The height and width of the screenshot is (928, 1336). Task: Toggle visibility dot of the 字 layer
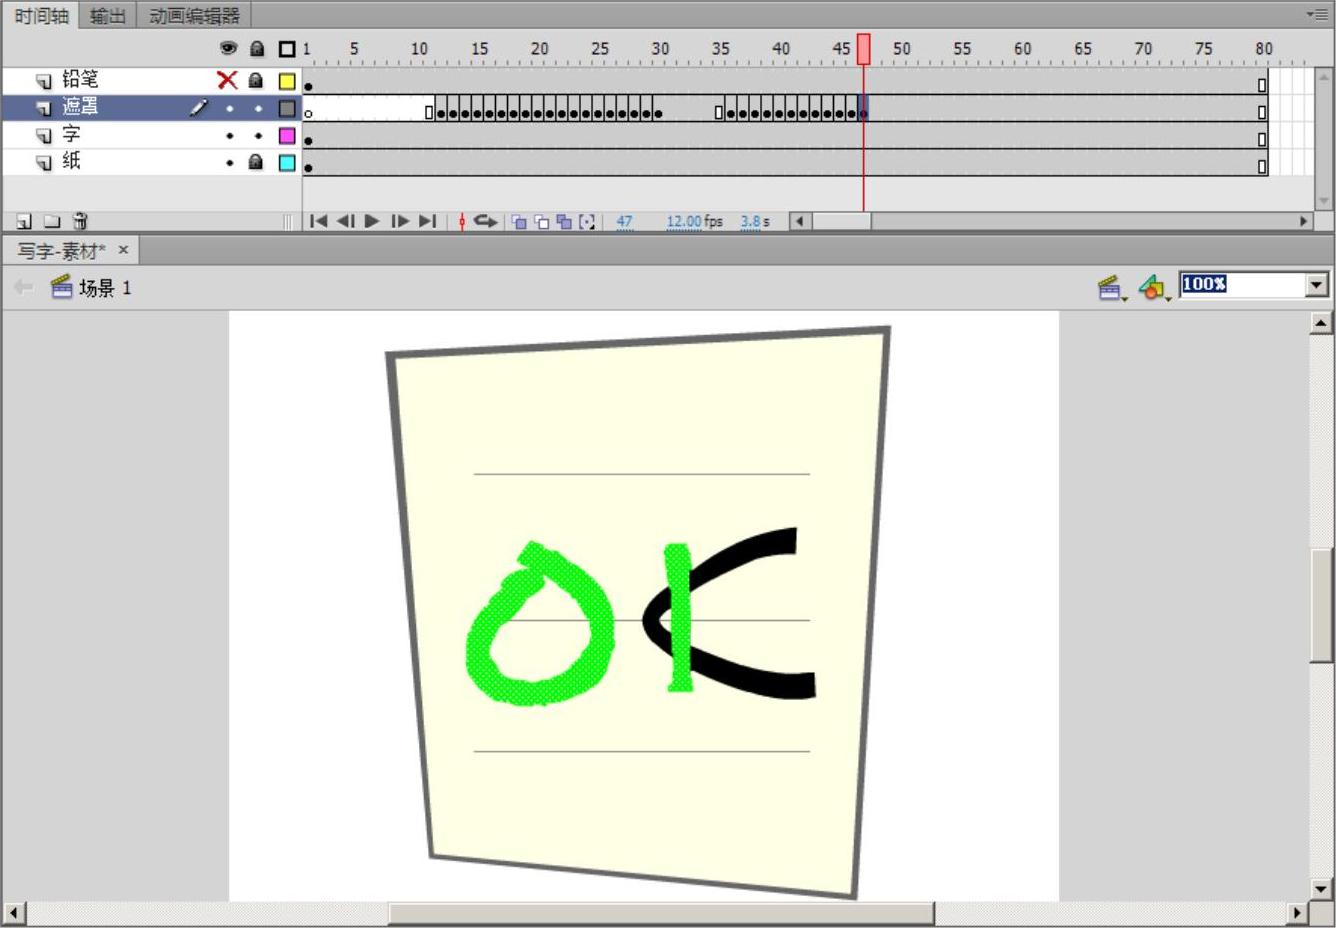(229, 135)
